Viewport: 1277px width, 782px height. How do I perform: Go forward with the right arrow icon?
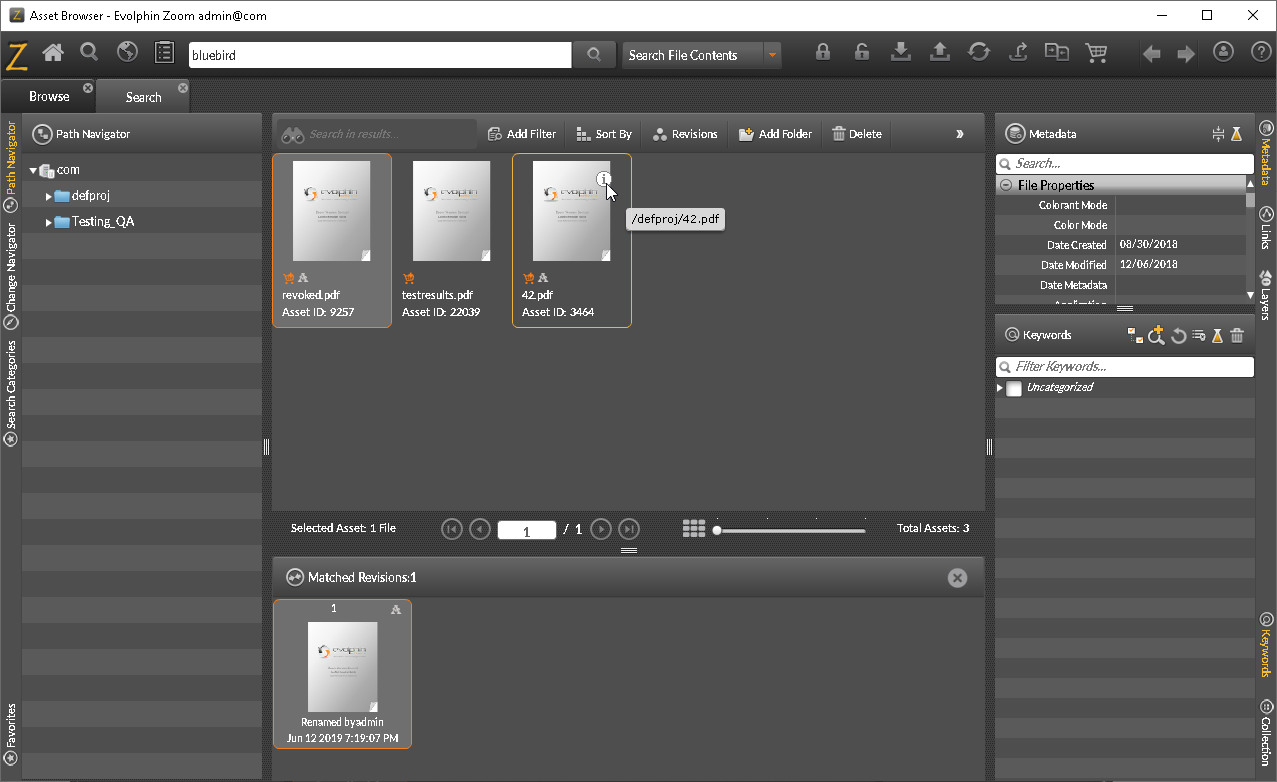[1186, 54]
